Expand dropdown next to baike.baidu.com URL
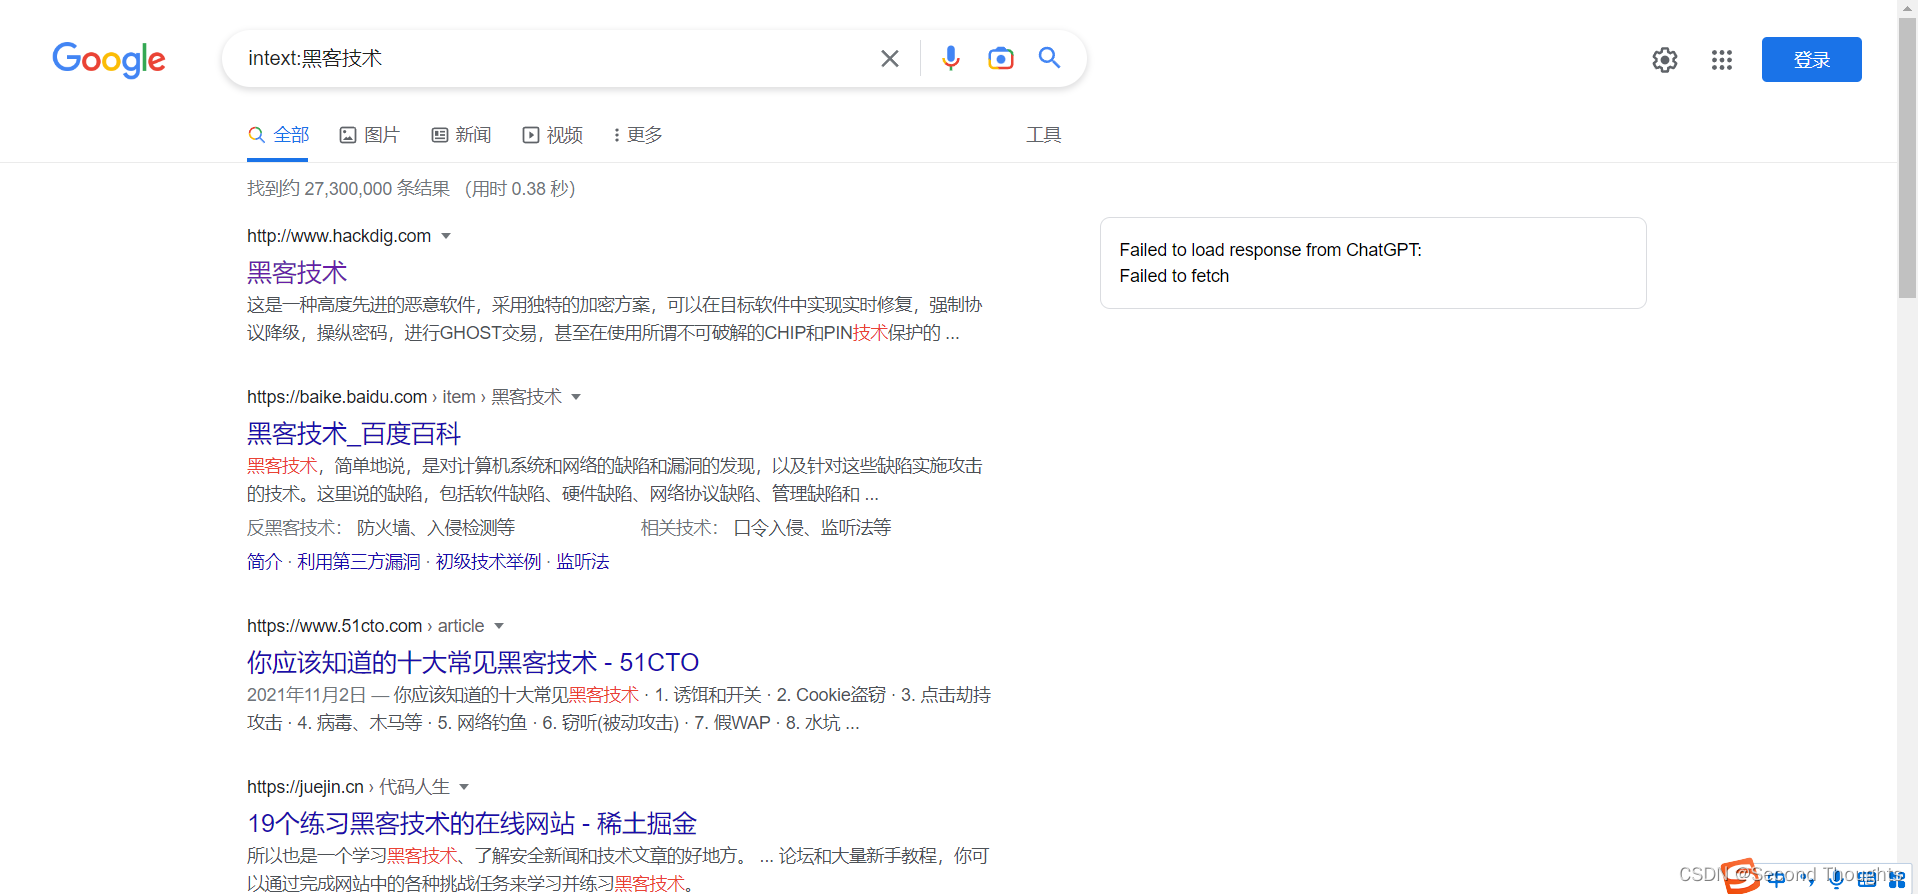The height and width of the screenshot is (894, 1918). point(576,397)
